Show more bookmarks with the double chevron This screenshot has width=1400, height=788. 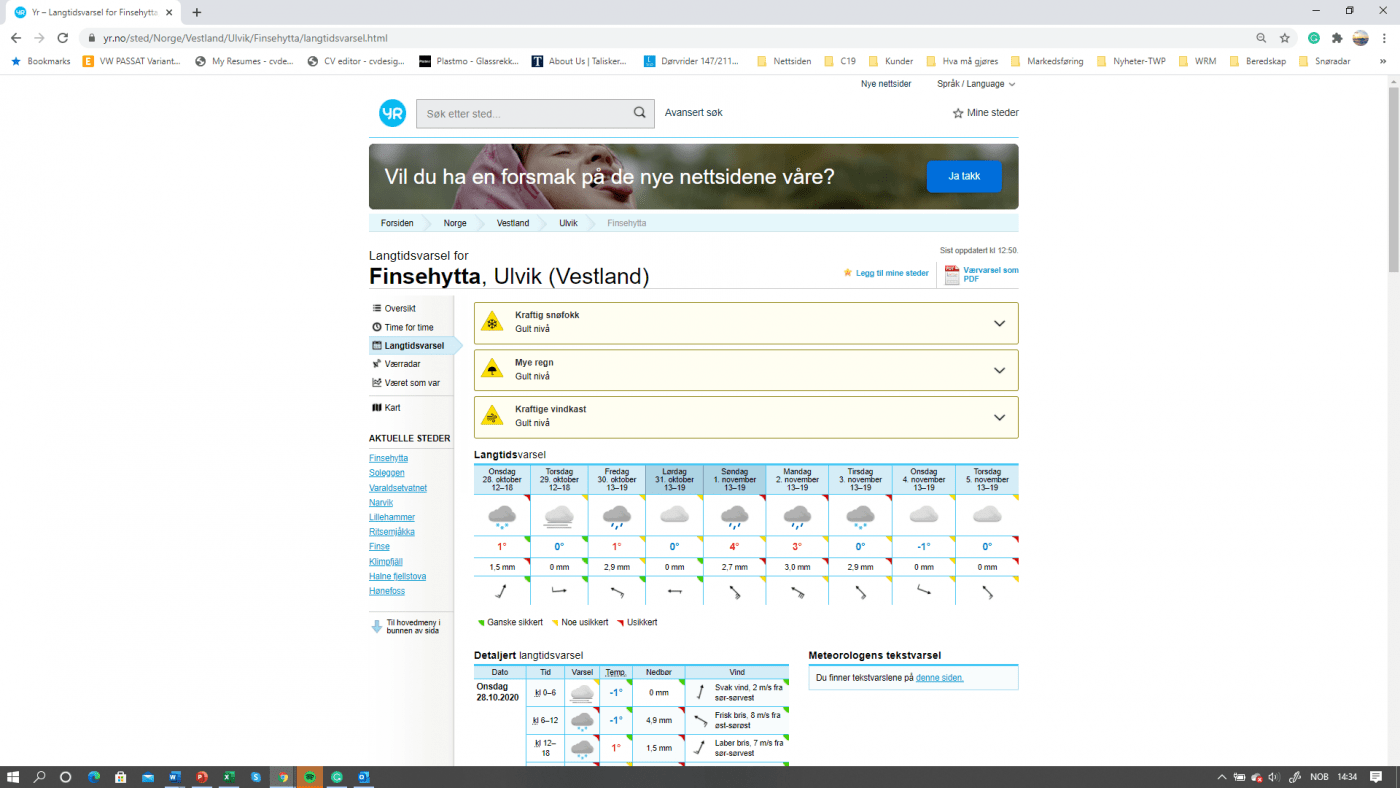1385,61
